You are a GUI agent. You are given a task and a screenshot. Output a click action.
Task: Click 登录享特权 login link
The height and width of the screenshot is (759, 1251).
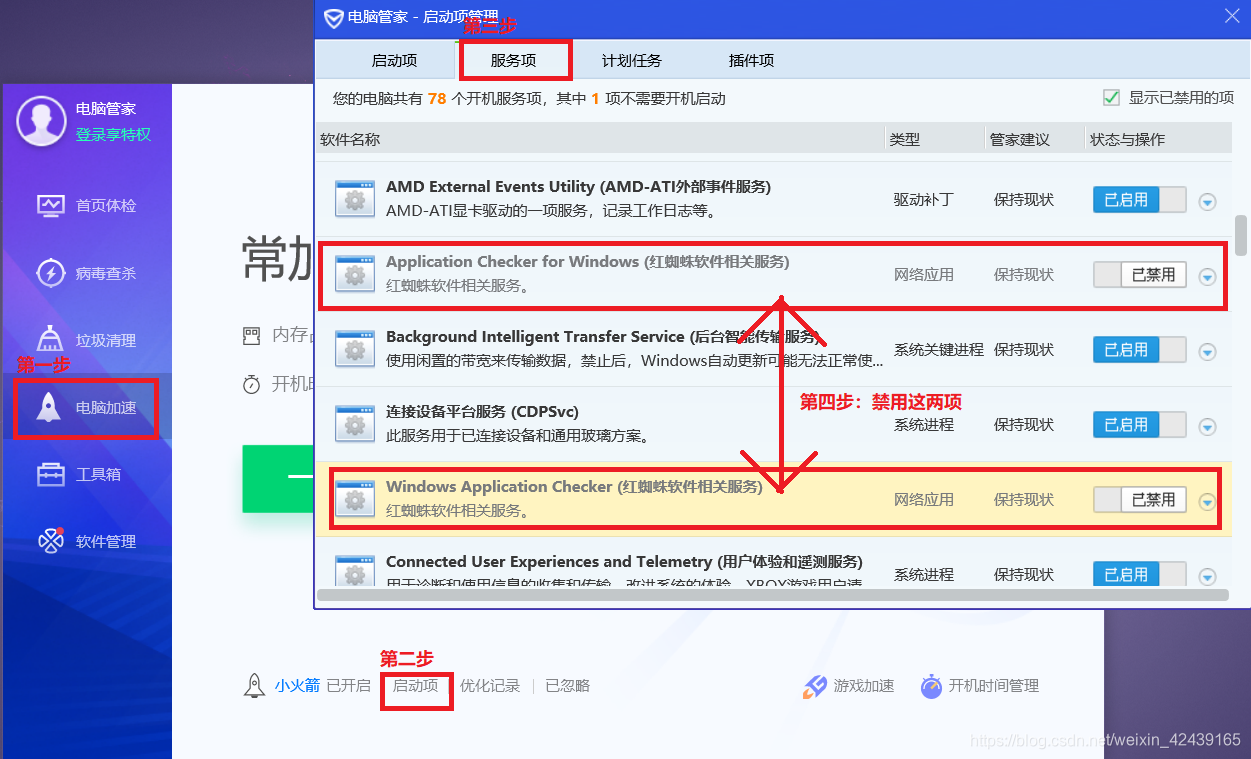point(113,134)
